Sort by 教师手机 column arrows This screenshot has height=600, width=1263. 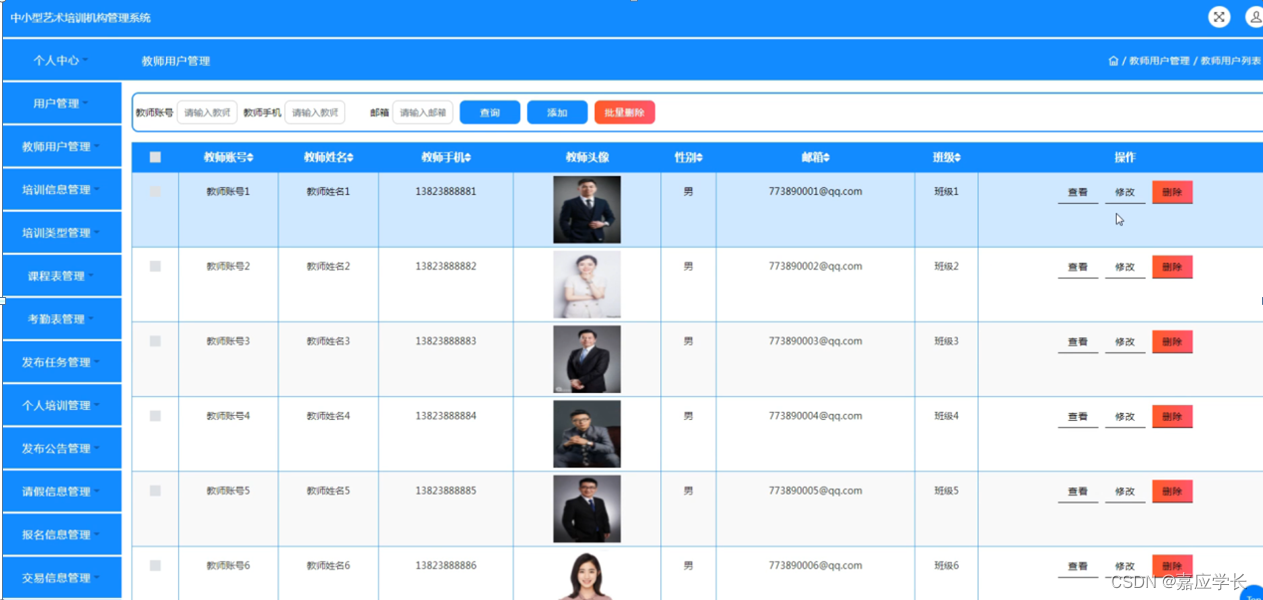(x=467, y=158)
